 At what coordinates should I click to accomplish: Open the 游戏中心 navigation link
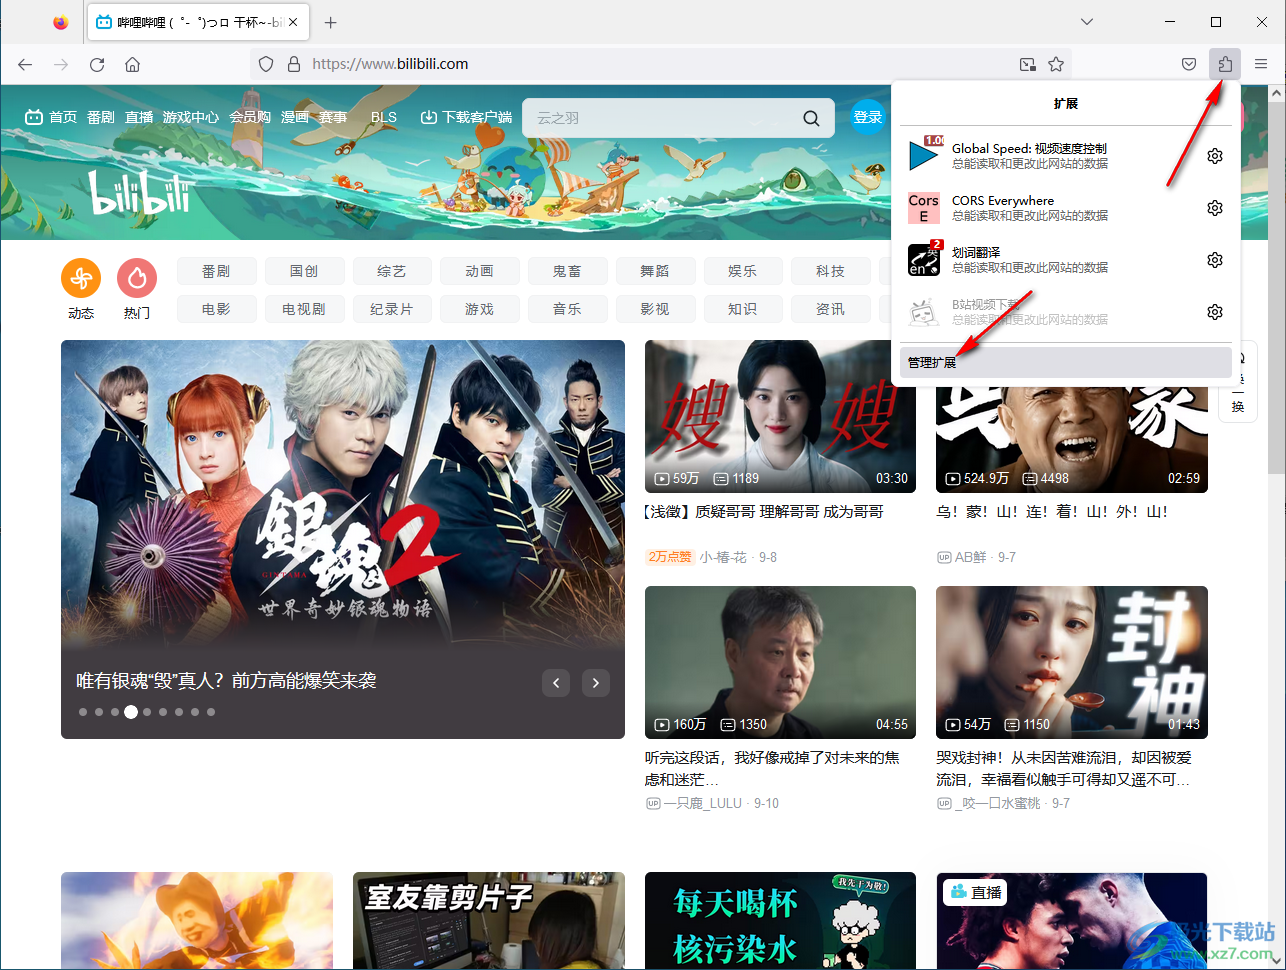[190, 117]
